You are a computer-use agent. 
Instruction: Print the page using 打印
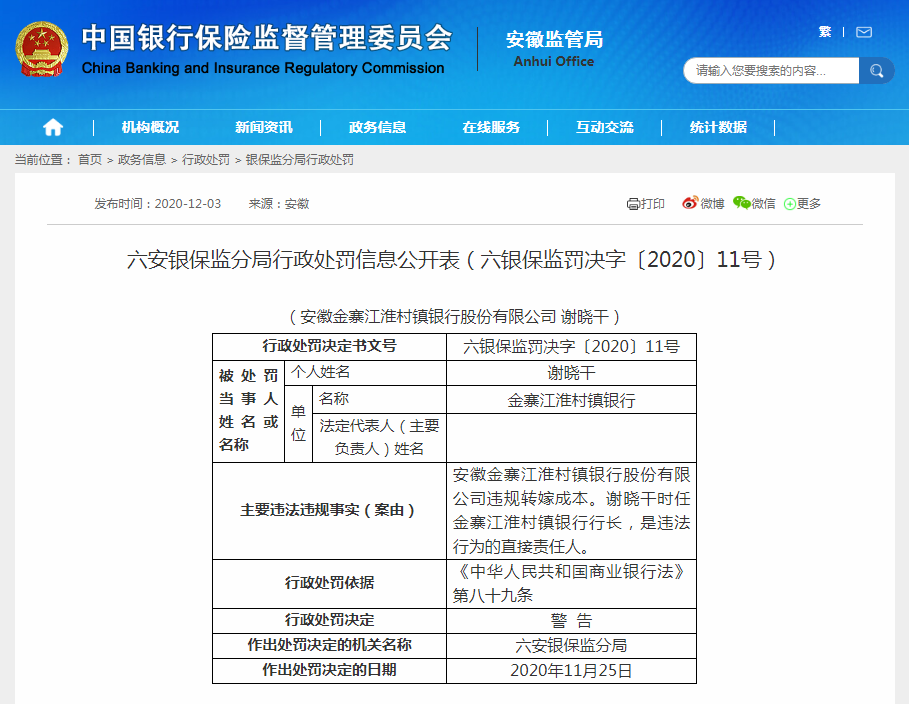[x=645, y=204]
